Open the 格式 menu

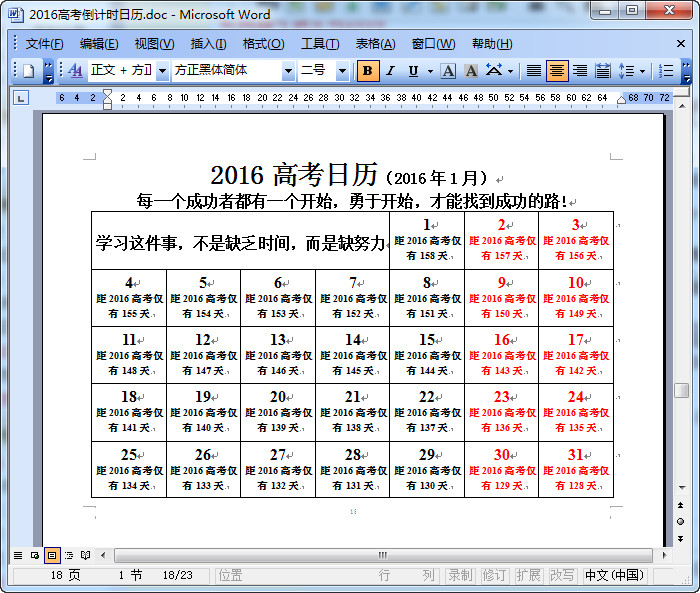[x=263, y=44]
